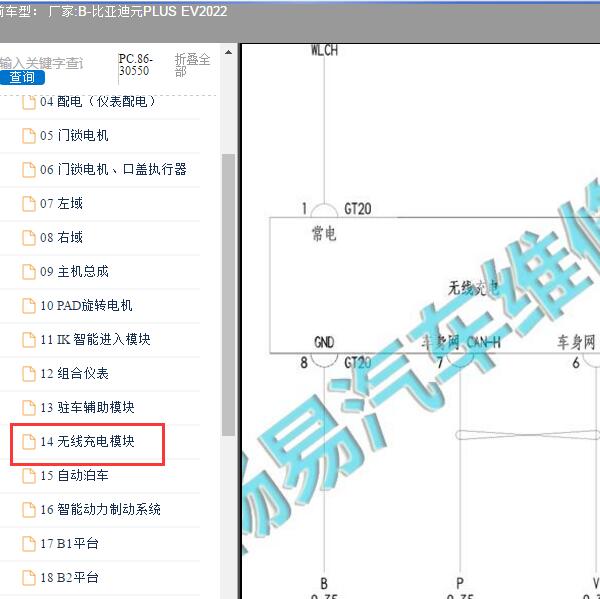Click document icon beside 09 主机总成

(x=29, y=272)
